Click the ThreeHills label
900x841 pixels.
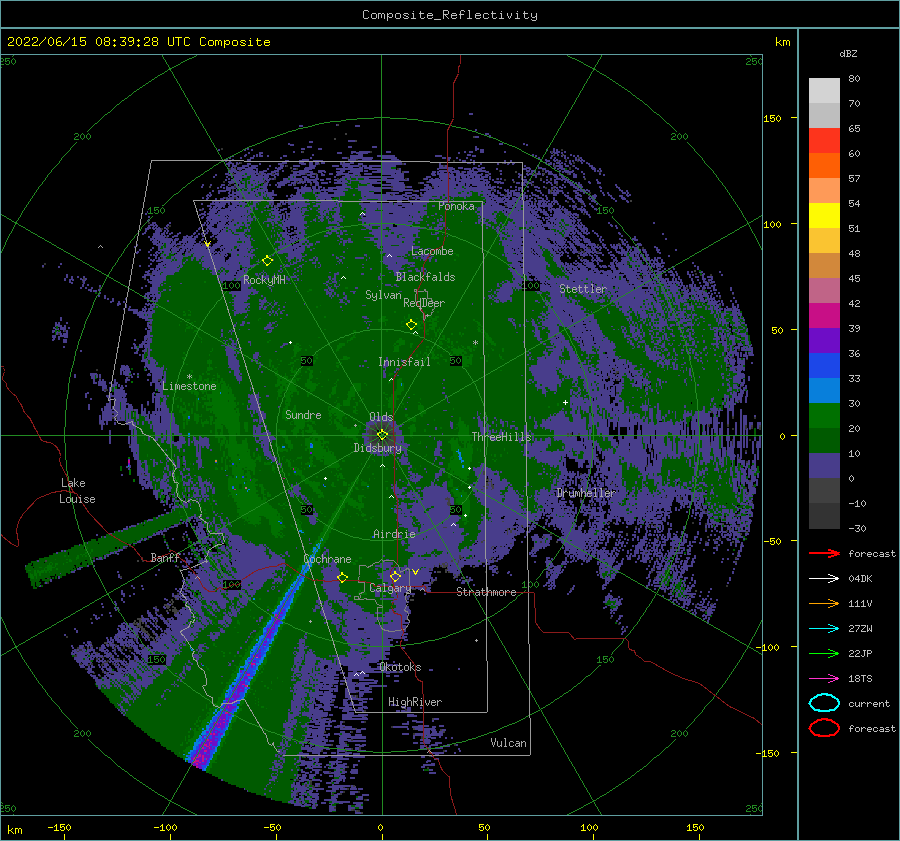pyautogui.click(x=502, y=437)
